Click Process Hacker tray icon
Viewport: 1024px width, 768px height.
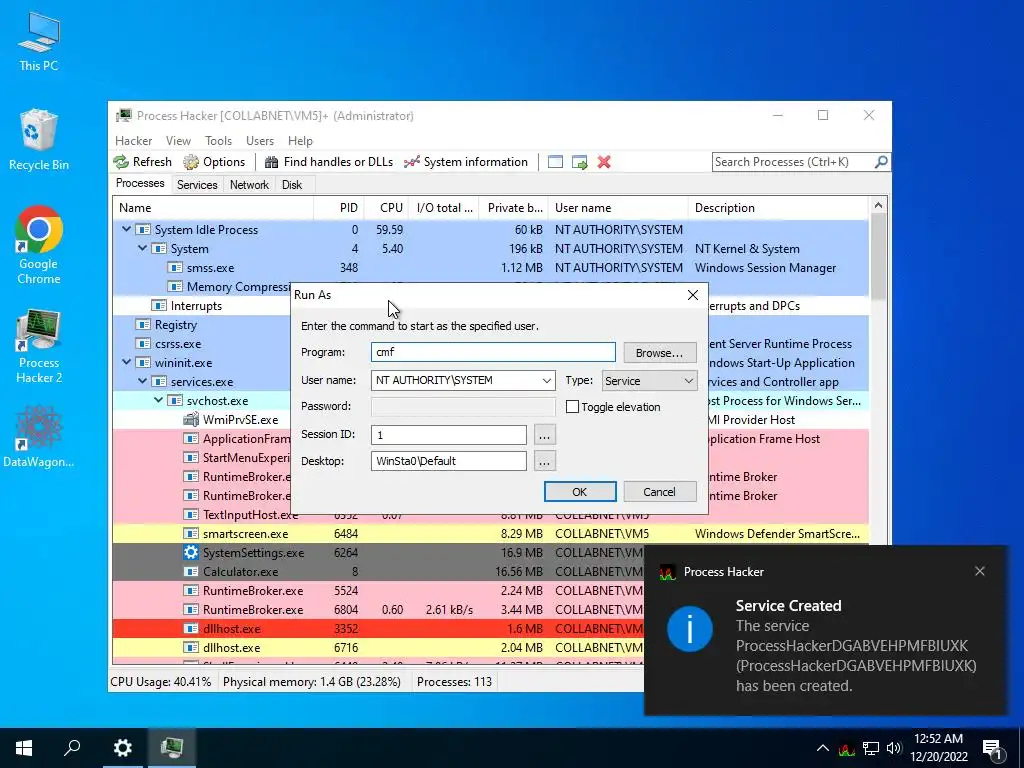click(847, 748)
